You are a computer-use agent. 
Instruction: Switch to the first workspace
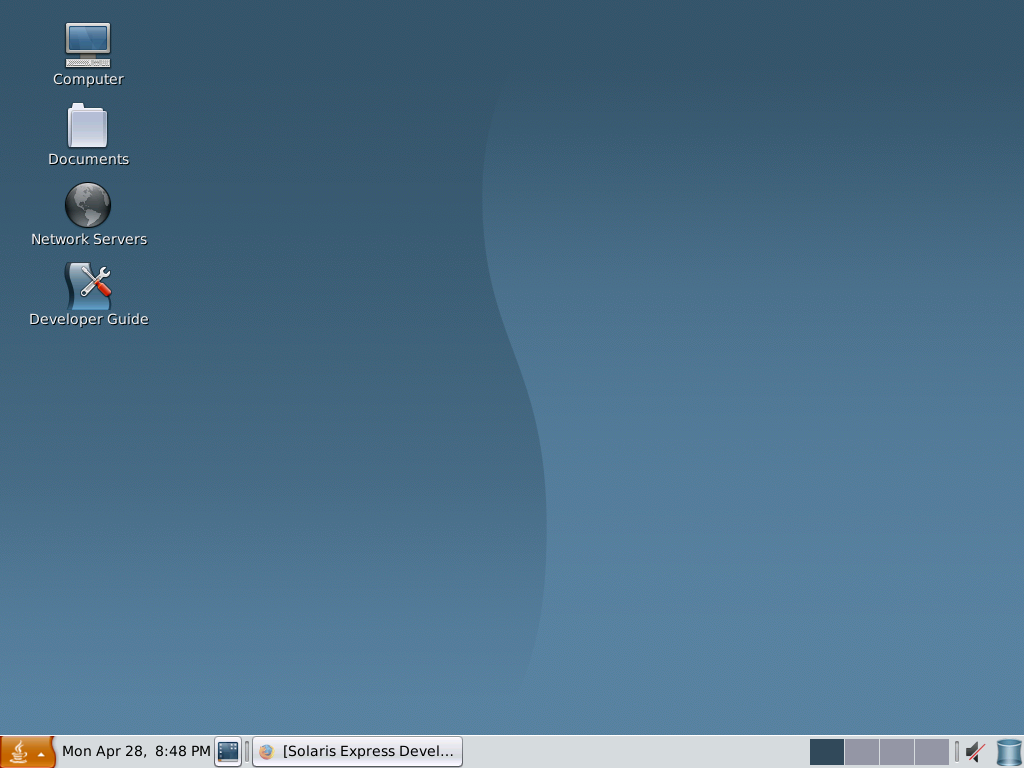(826, 752)
